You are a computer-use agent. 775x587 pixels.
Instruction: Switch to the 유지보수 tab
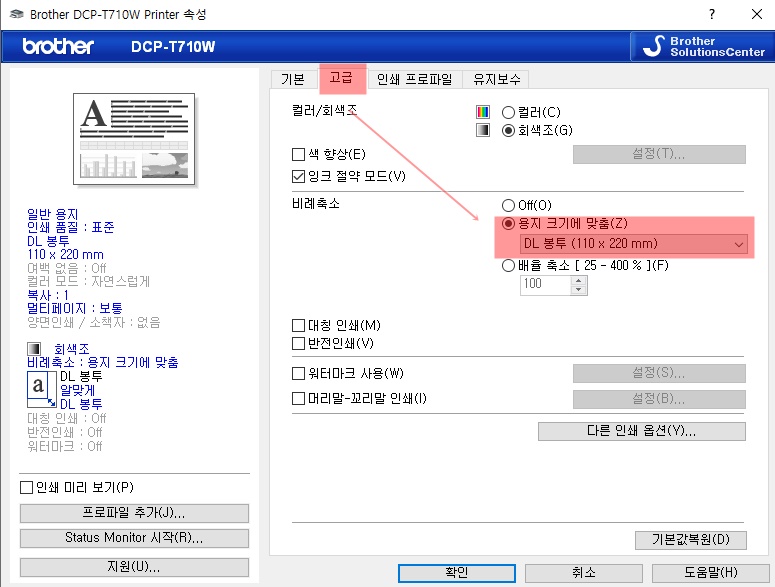tap(497, 80)
